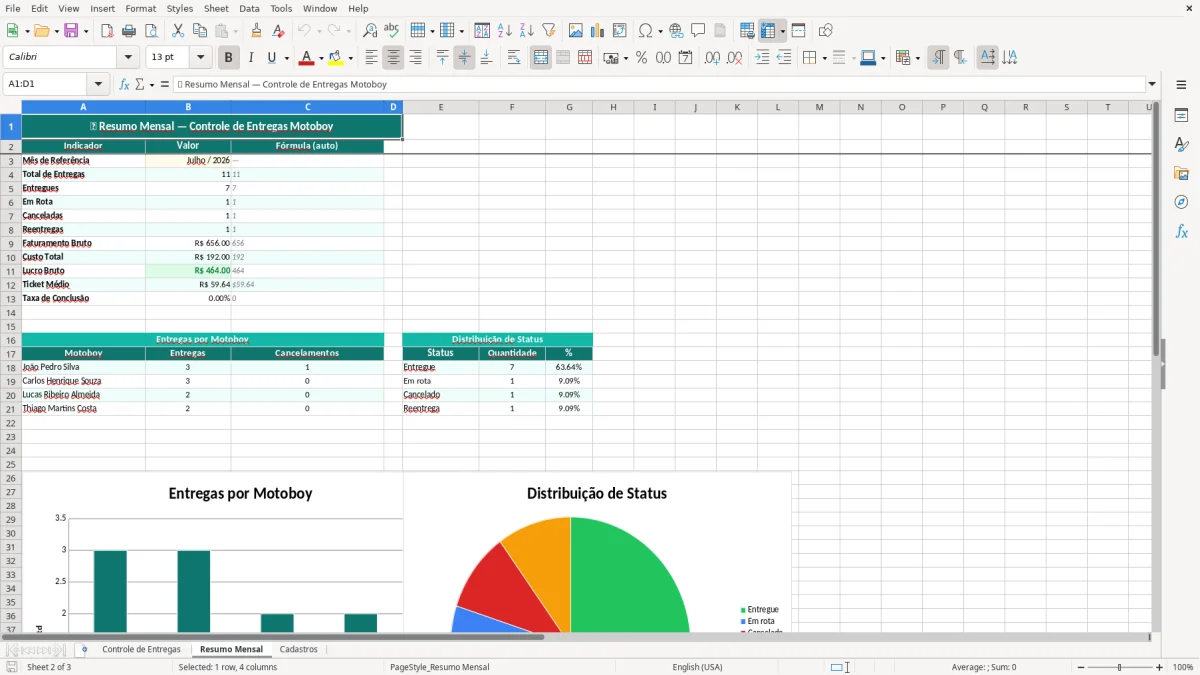1200x675 pixels.
Task: Open the Underline style dropdown arrow
Action: (x=286, y=58)
